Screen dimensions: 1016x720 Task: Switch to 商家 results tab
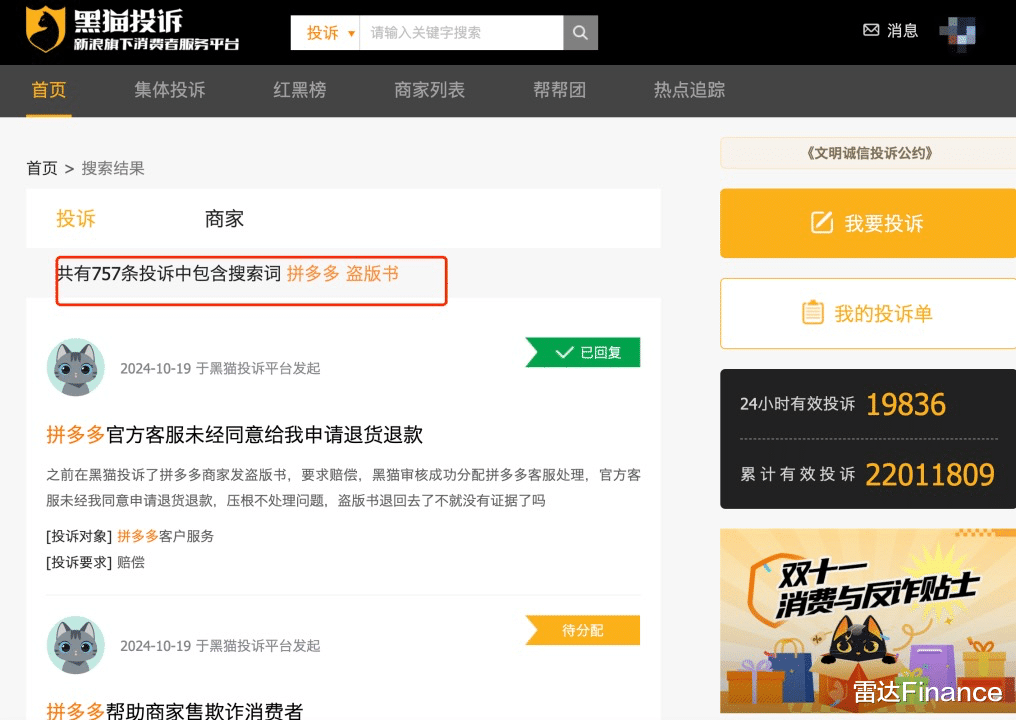point(224,218)
